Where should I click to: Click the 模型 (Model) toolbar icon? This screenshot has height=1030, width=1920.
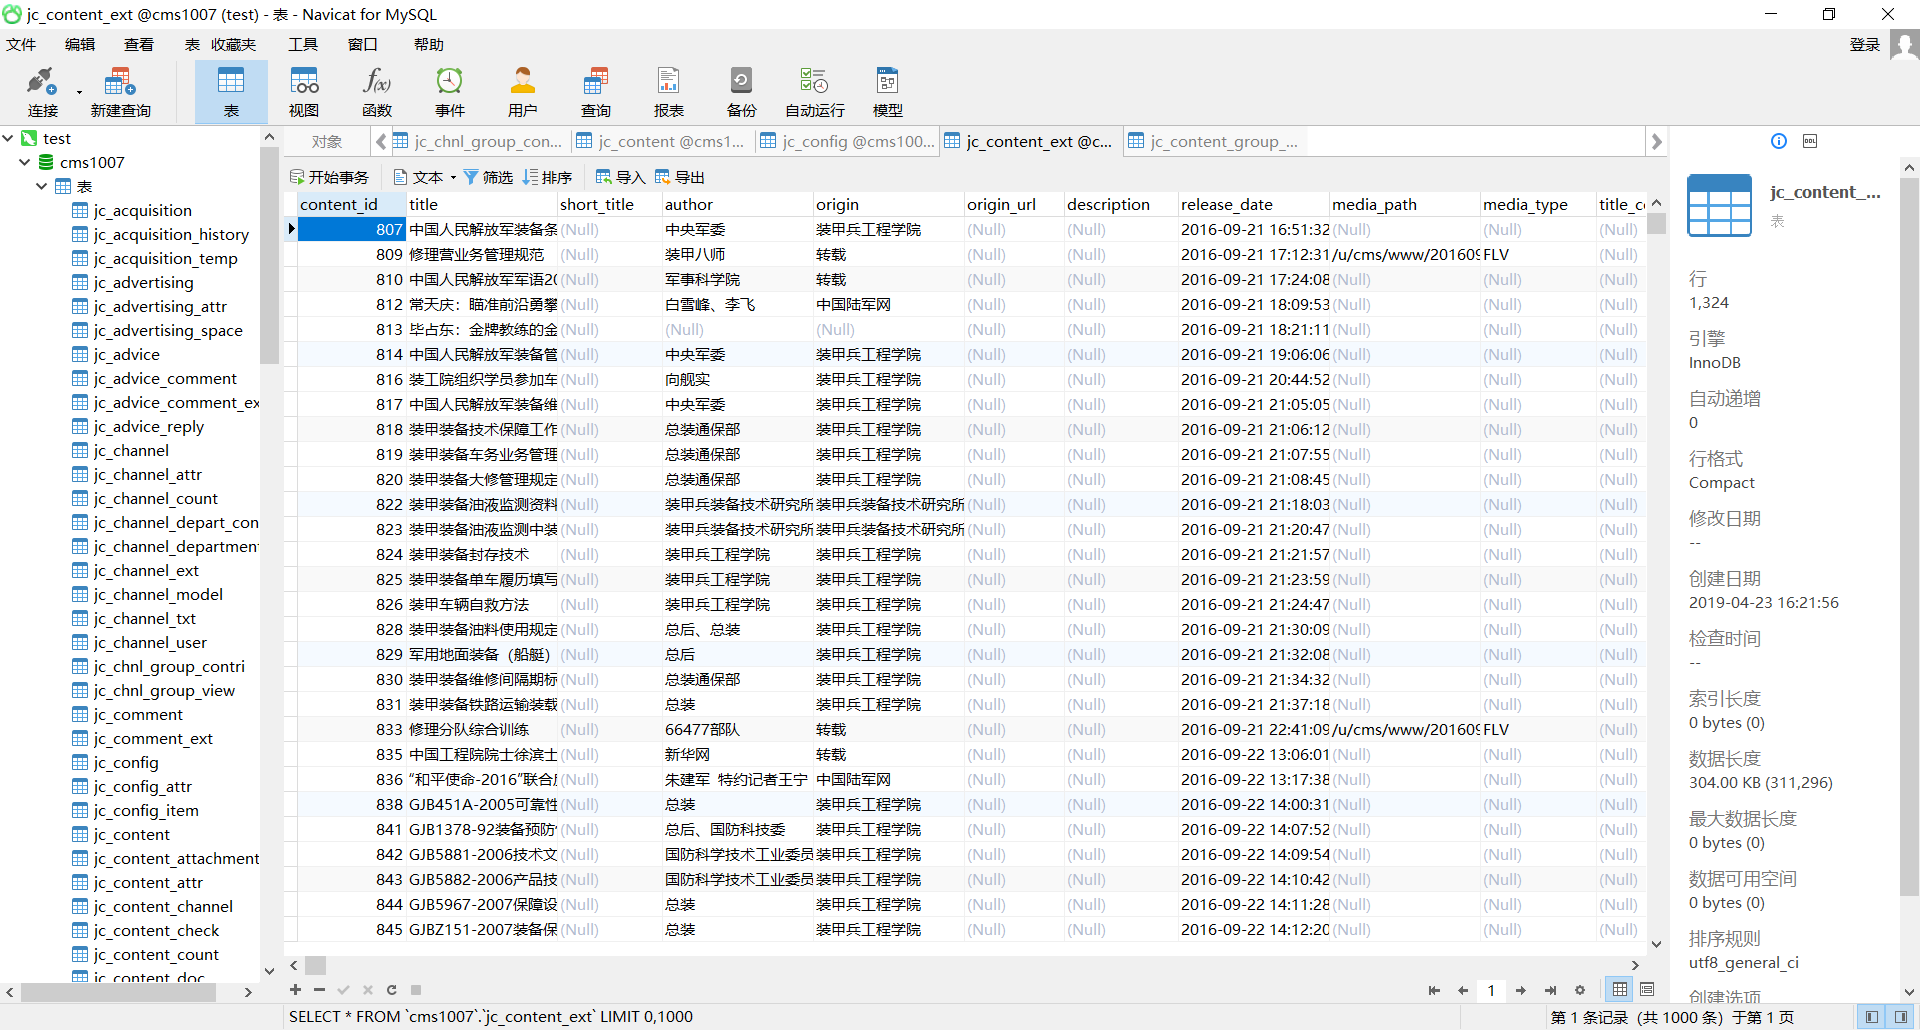887,93
